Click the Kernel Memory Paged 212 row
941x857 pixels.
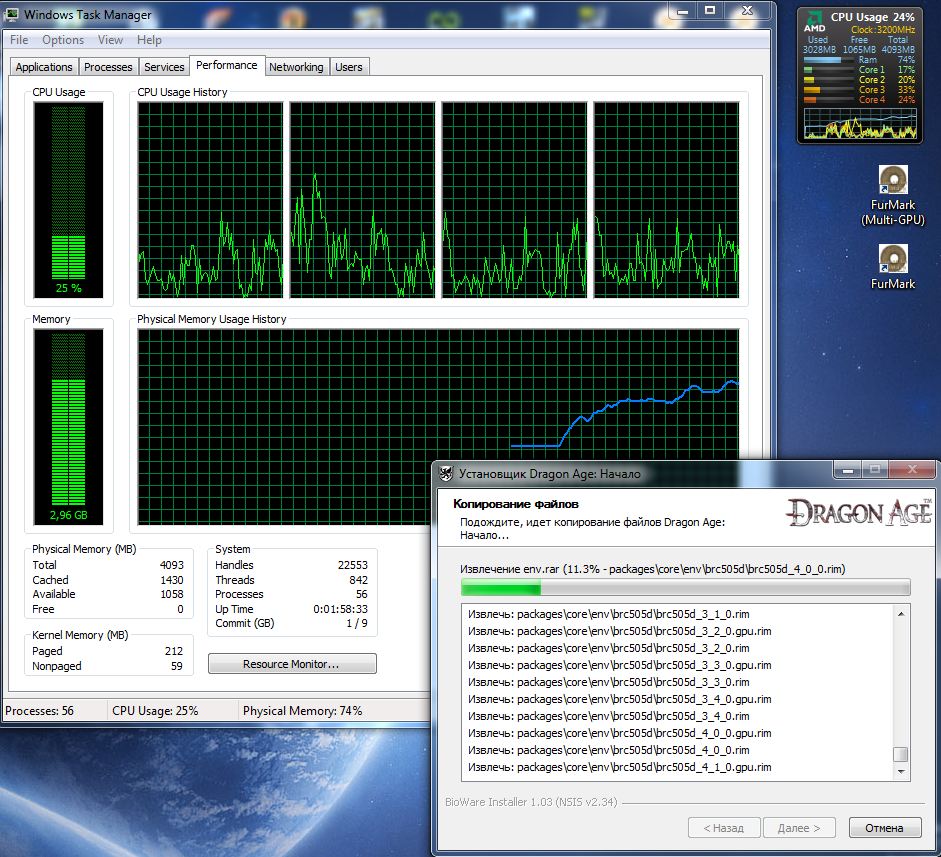(108, 651)
